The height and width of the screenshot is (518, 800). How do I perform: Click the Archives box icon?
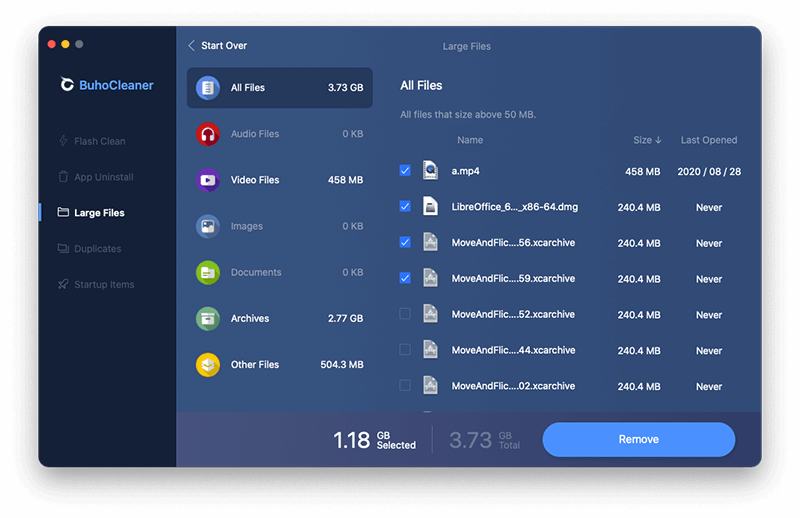click(x=208, y=318)
